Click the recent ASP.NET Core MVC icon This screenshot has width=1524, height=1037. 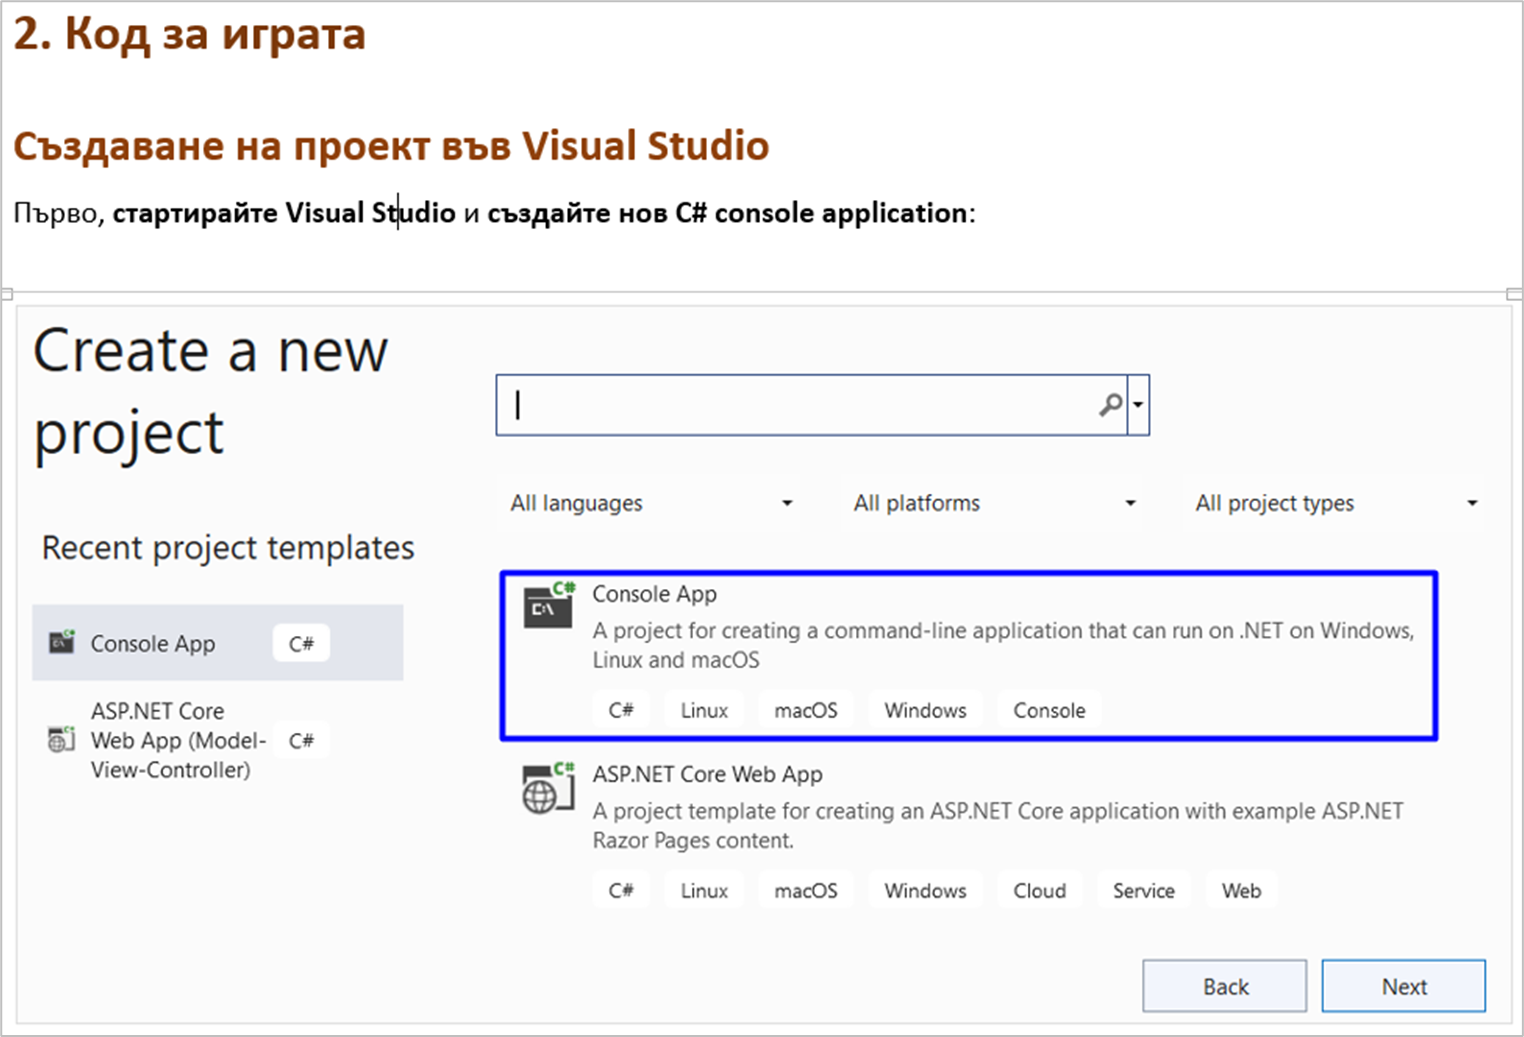62,739
